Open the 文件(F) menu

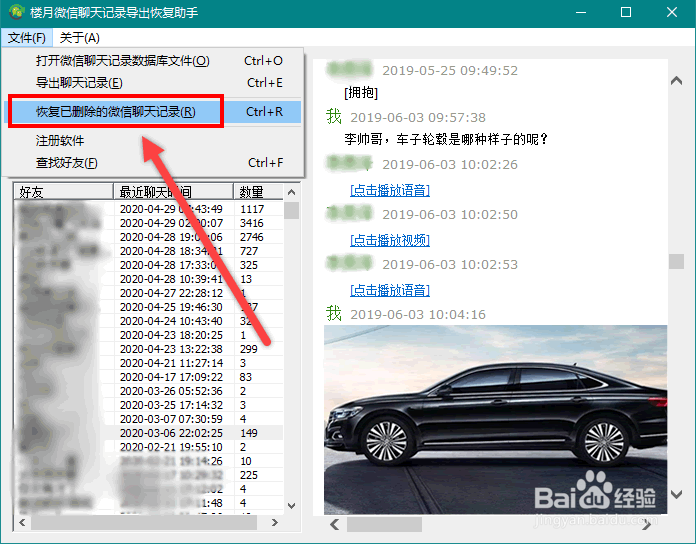coord(27,38)
